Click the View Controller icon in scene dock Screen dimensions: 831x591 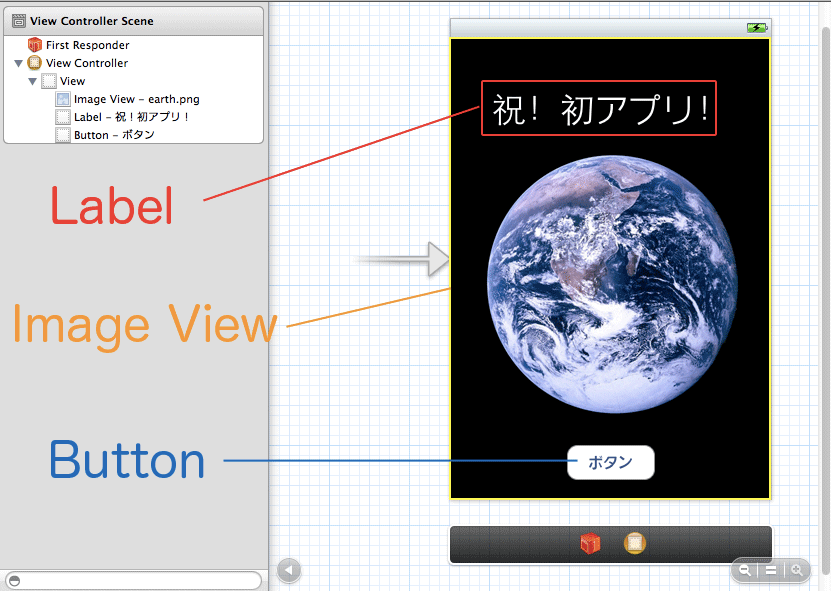[x=634, y=544]
